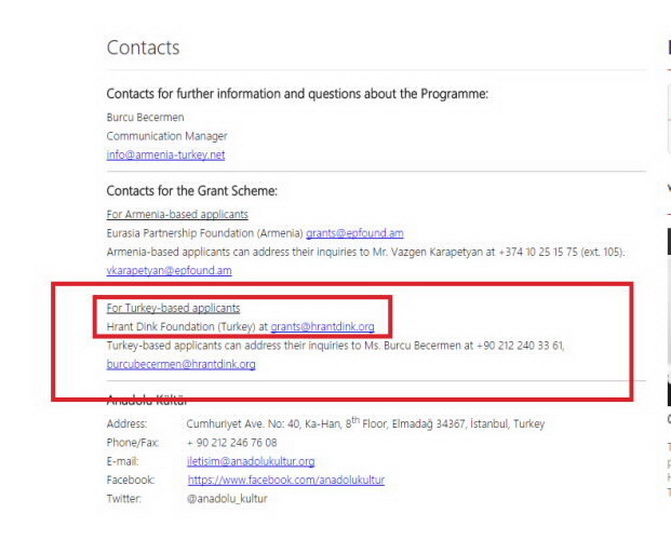This screenshot has height=540, width=671.
Task: Click the 'Armenia-based applicants can address' sentence
Action: point(365,252)
